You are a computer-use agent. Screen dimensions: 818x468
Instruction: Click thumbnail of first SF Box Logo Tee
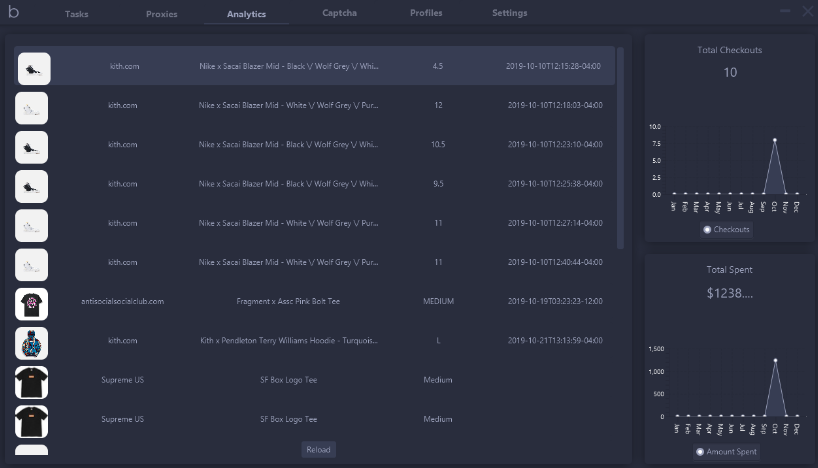click(x=31, y=382)
